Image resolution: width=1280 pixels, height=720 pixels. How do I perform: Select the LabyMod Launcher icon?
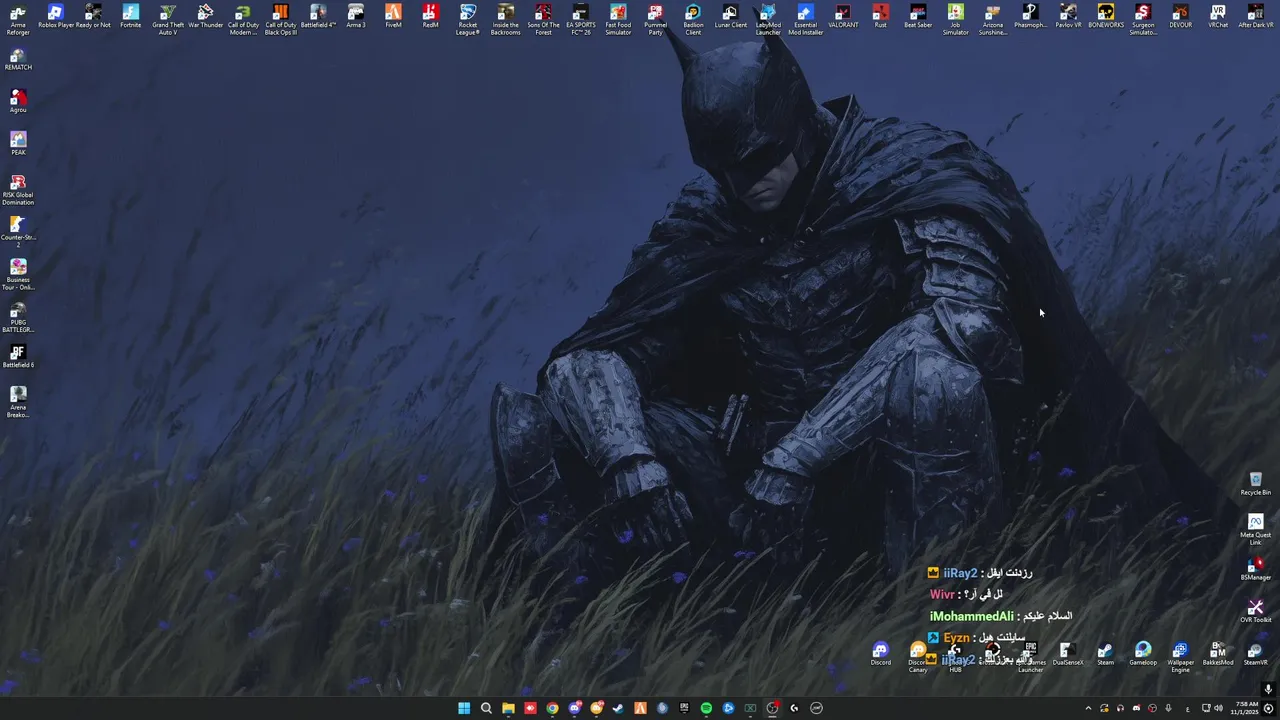pos(768,19)
